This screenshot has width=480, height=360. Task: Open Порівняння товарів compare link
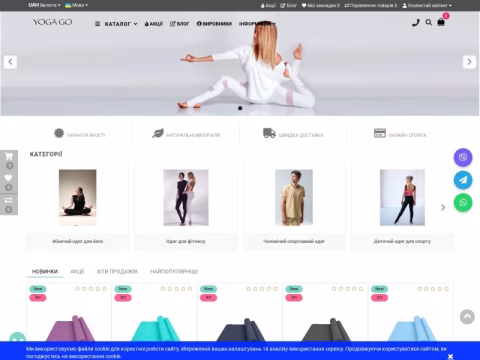pyautogui.click(x=371, y=5)
